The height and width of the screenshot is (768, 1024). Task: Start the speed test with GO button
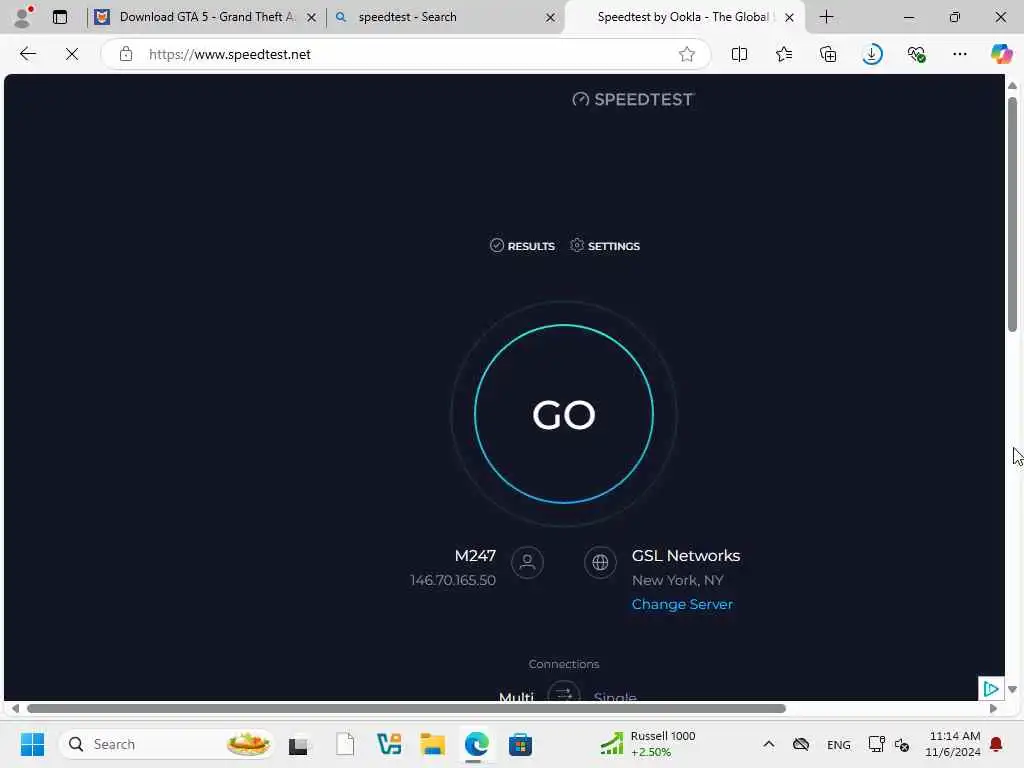[564, 414]
